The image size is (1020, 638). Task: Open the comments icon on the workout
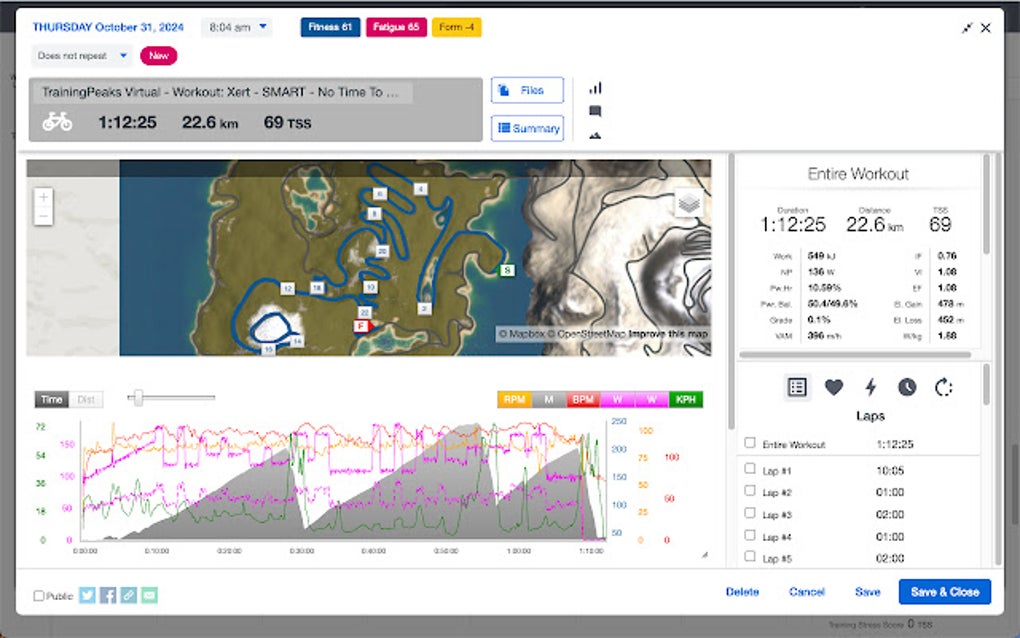594,113
